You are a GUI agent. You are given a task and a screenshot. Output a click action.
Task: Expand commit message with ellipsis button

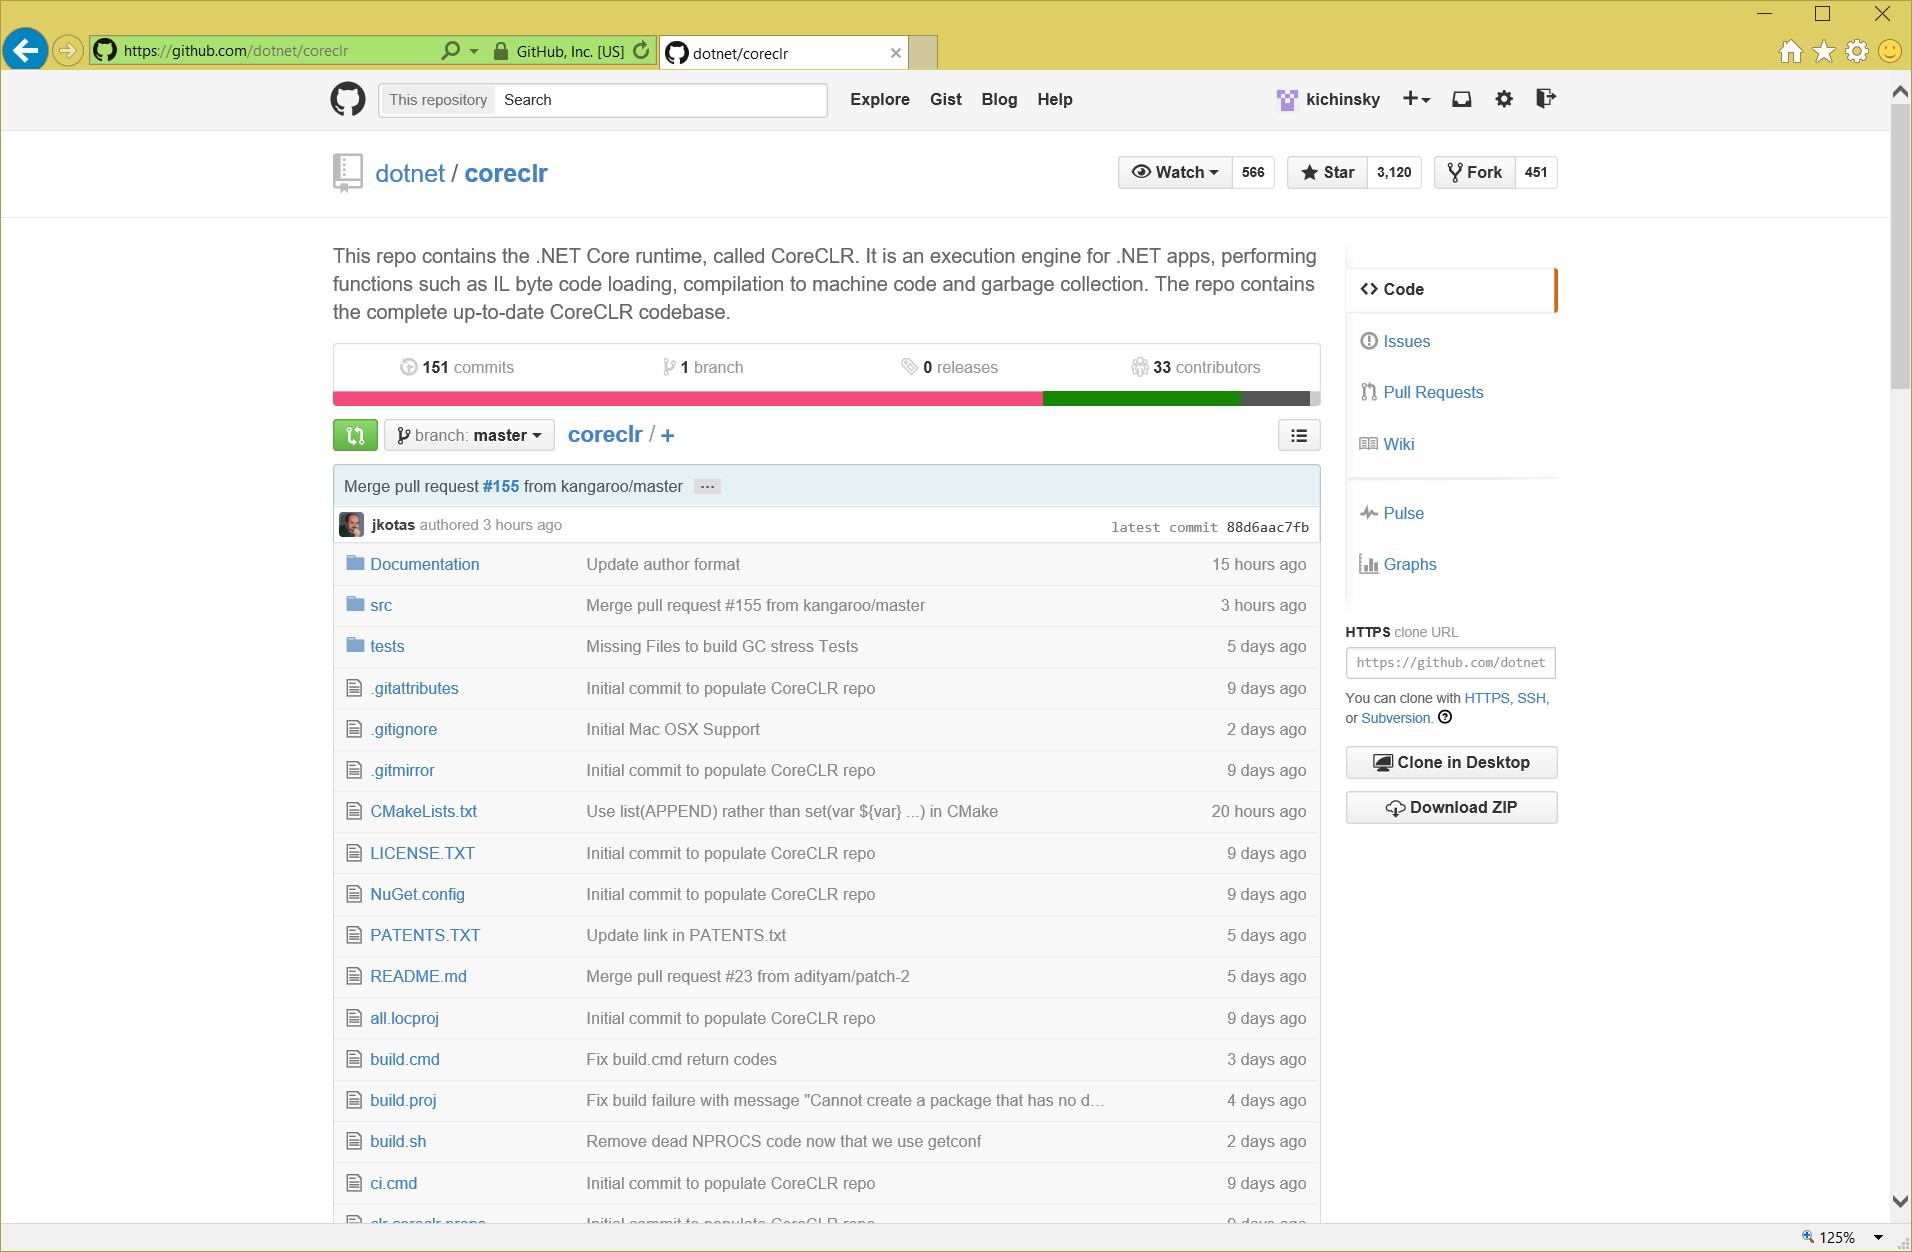[707, 487]
